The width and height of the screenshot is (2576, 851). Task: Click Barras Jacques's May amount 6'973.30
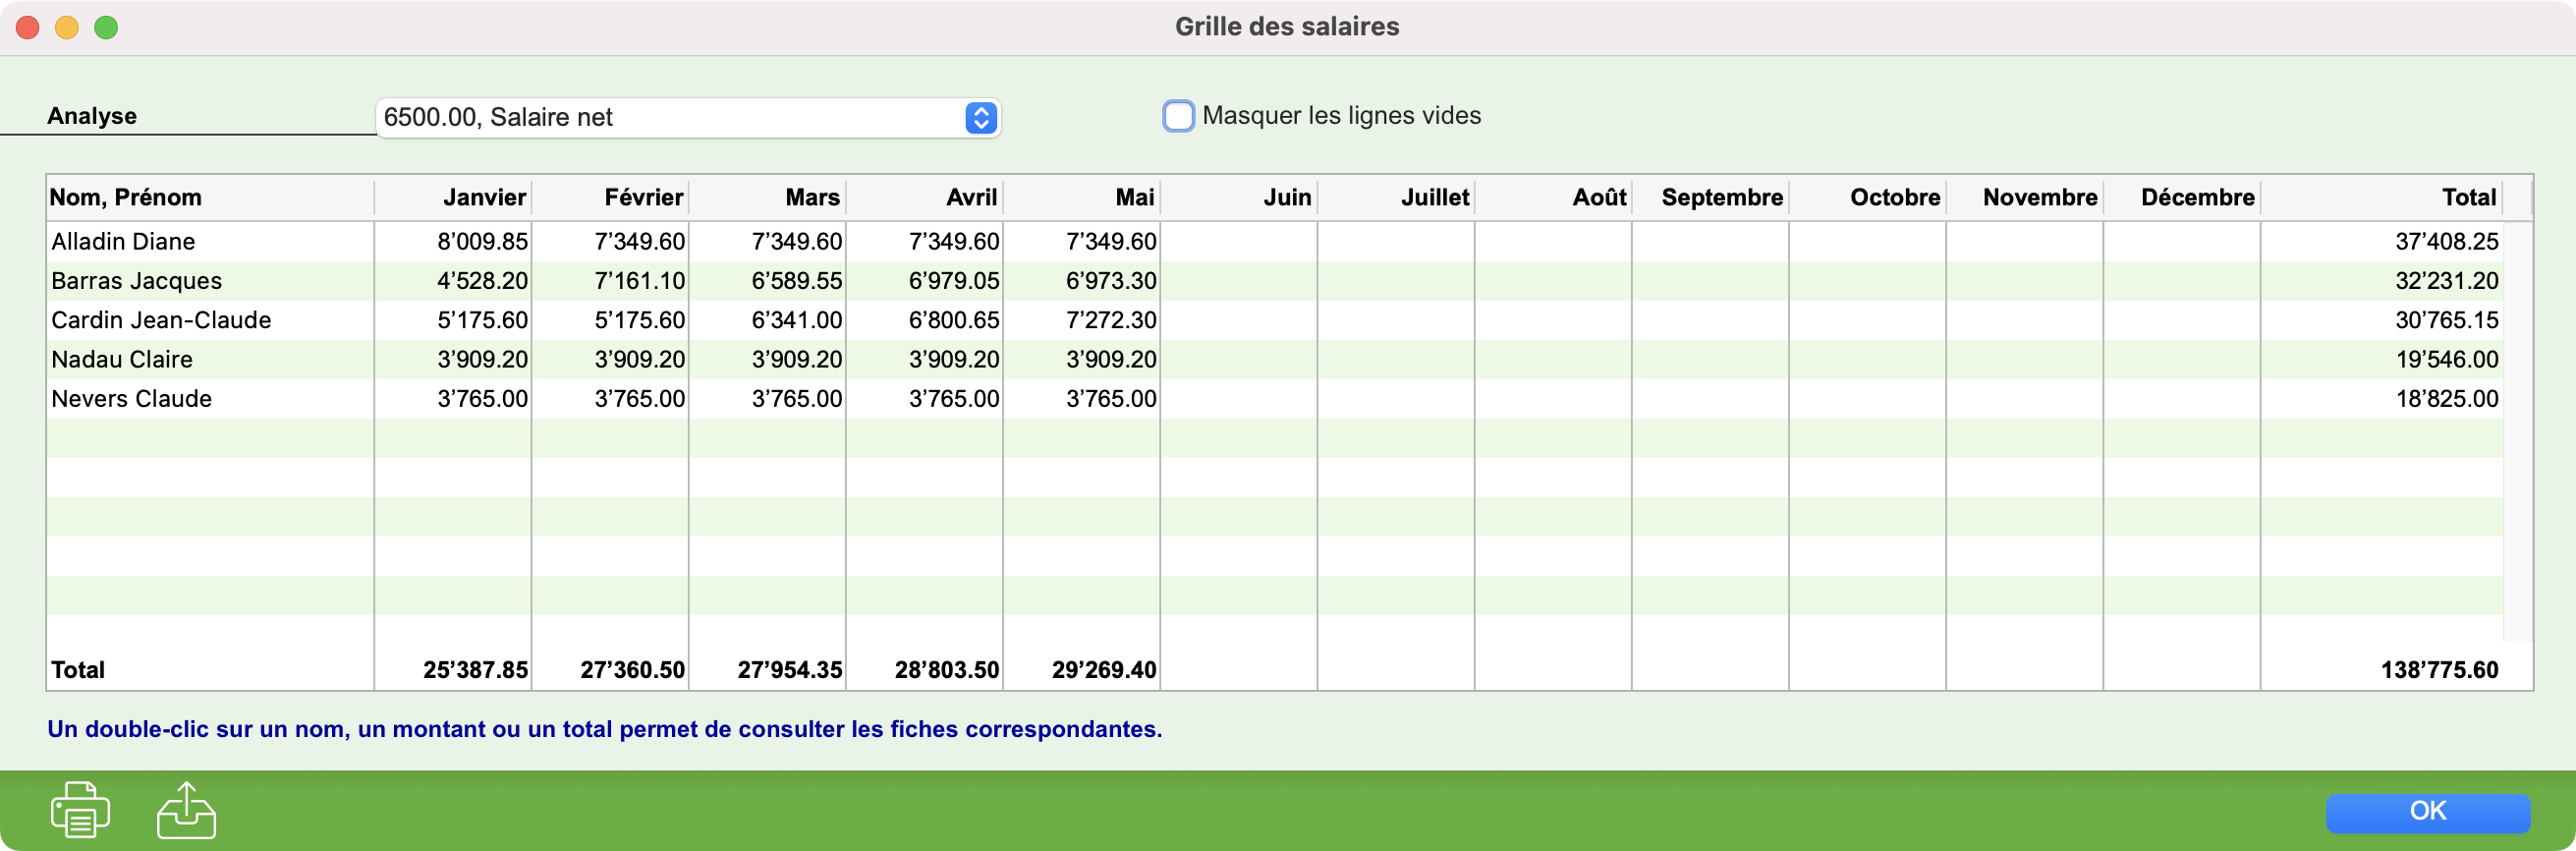(1110, 281)
